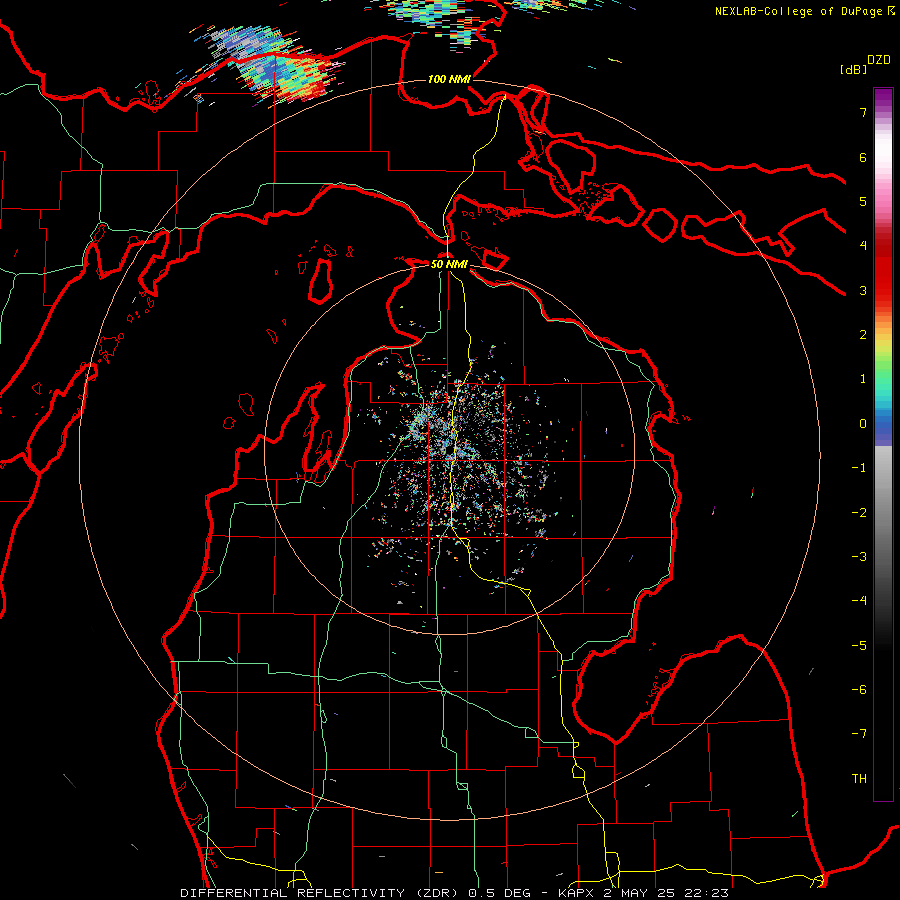Click the 3 value on color scale
Screen dimensions: 900x900
(863, 290)
